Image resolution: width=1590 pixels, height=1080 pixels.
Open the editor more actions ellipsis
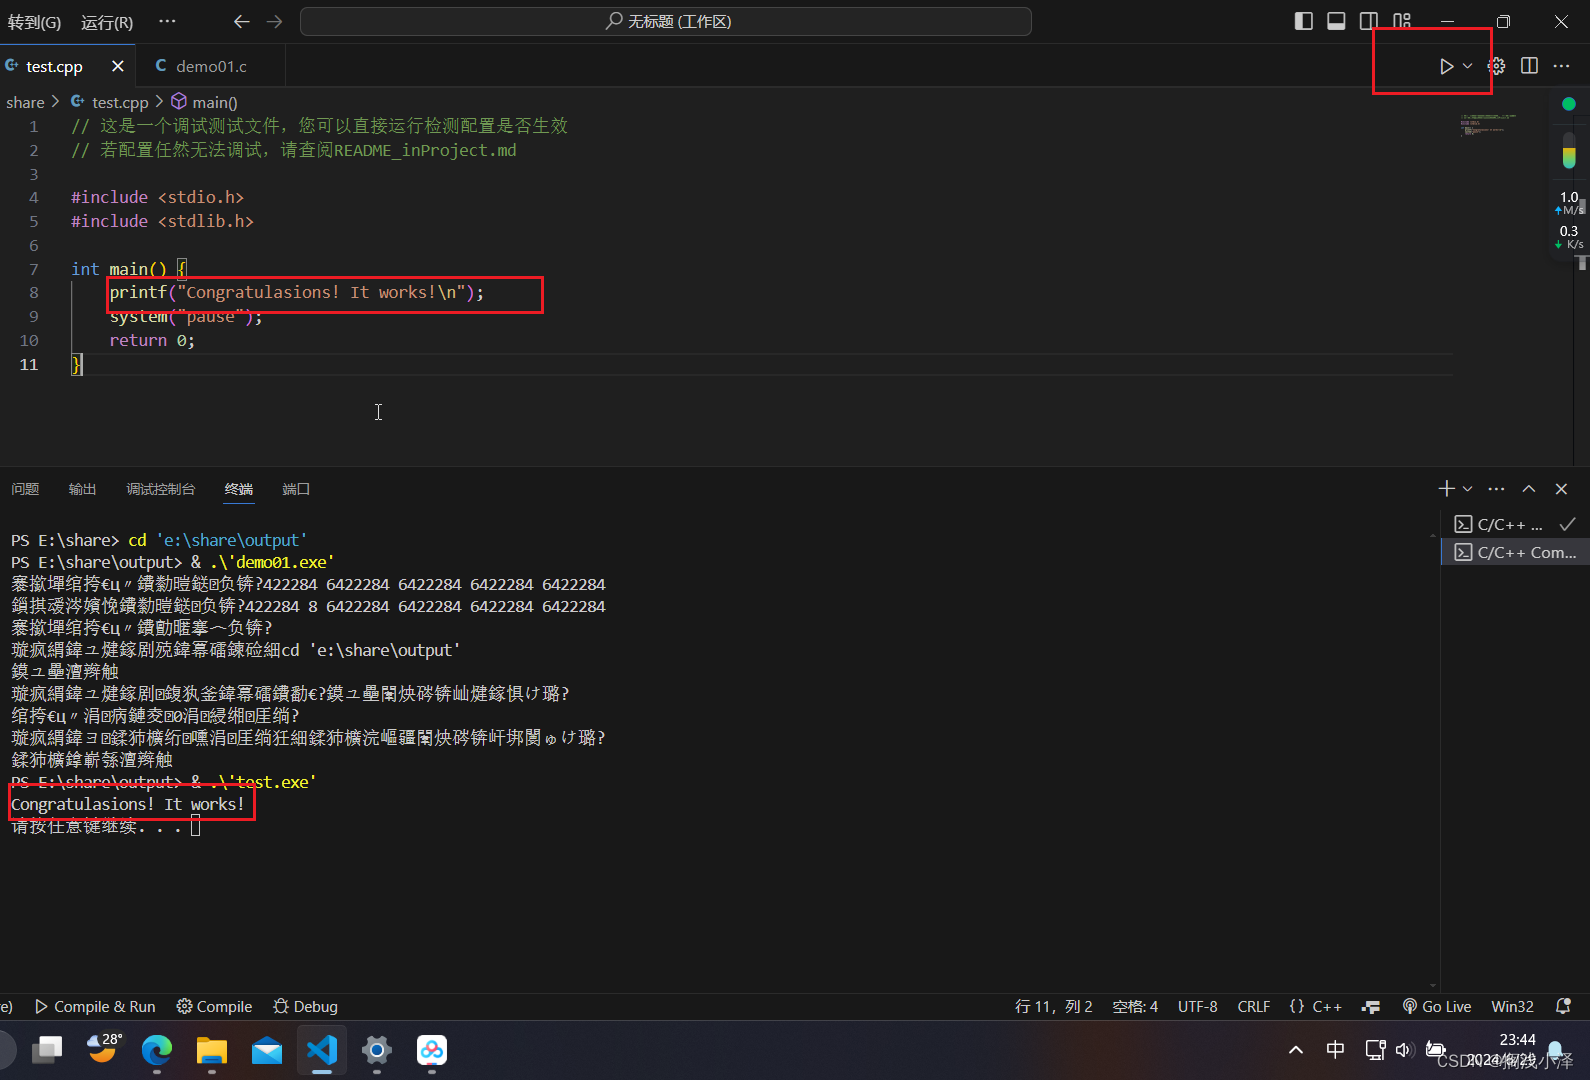click(1561, 66)
